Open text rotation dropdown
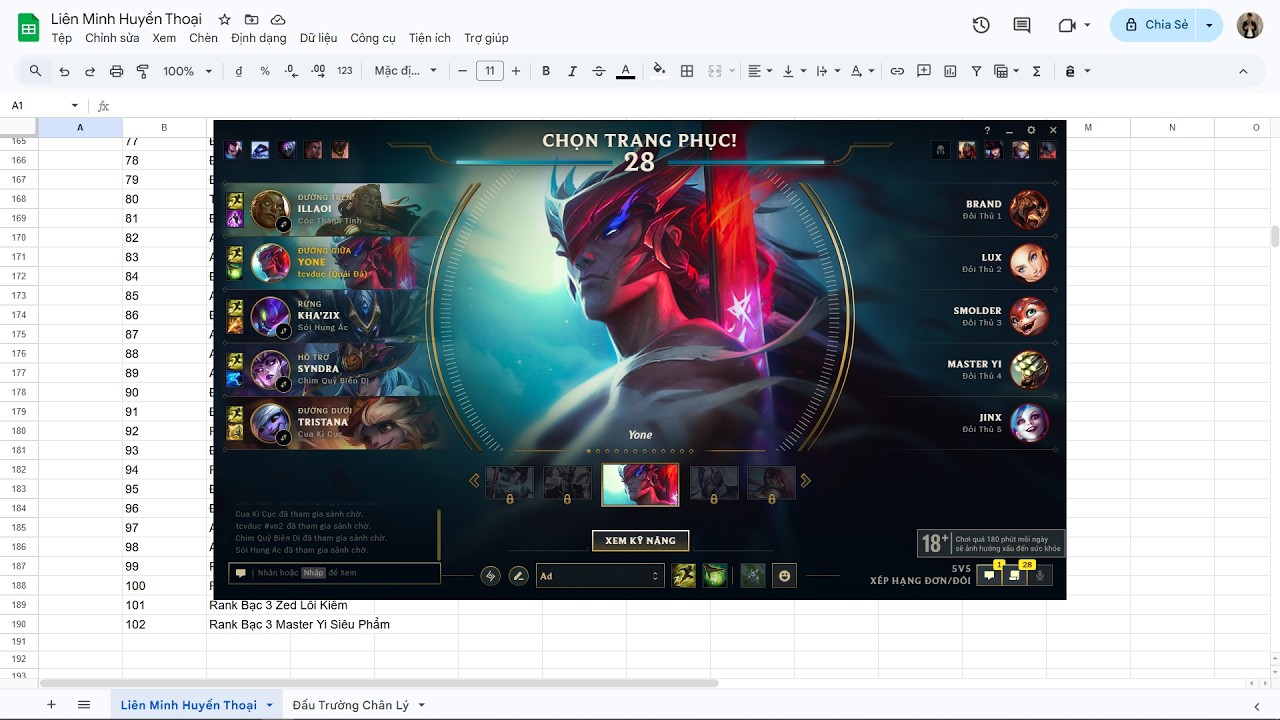Image resolution: width=1280 pixels, height=720 pixels. [862, 71]
